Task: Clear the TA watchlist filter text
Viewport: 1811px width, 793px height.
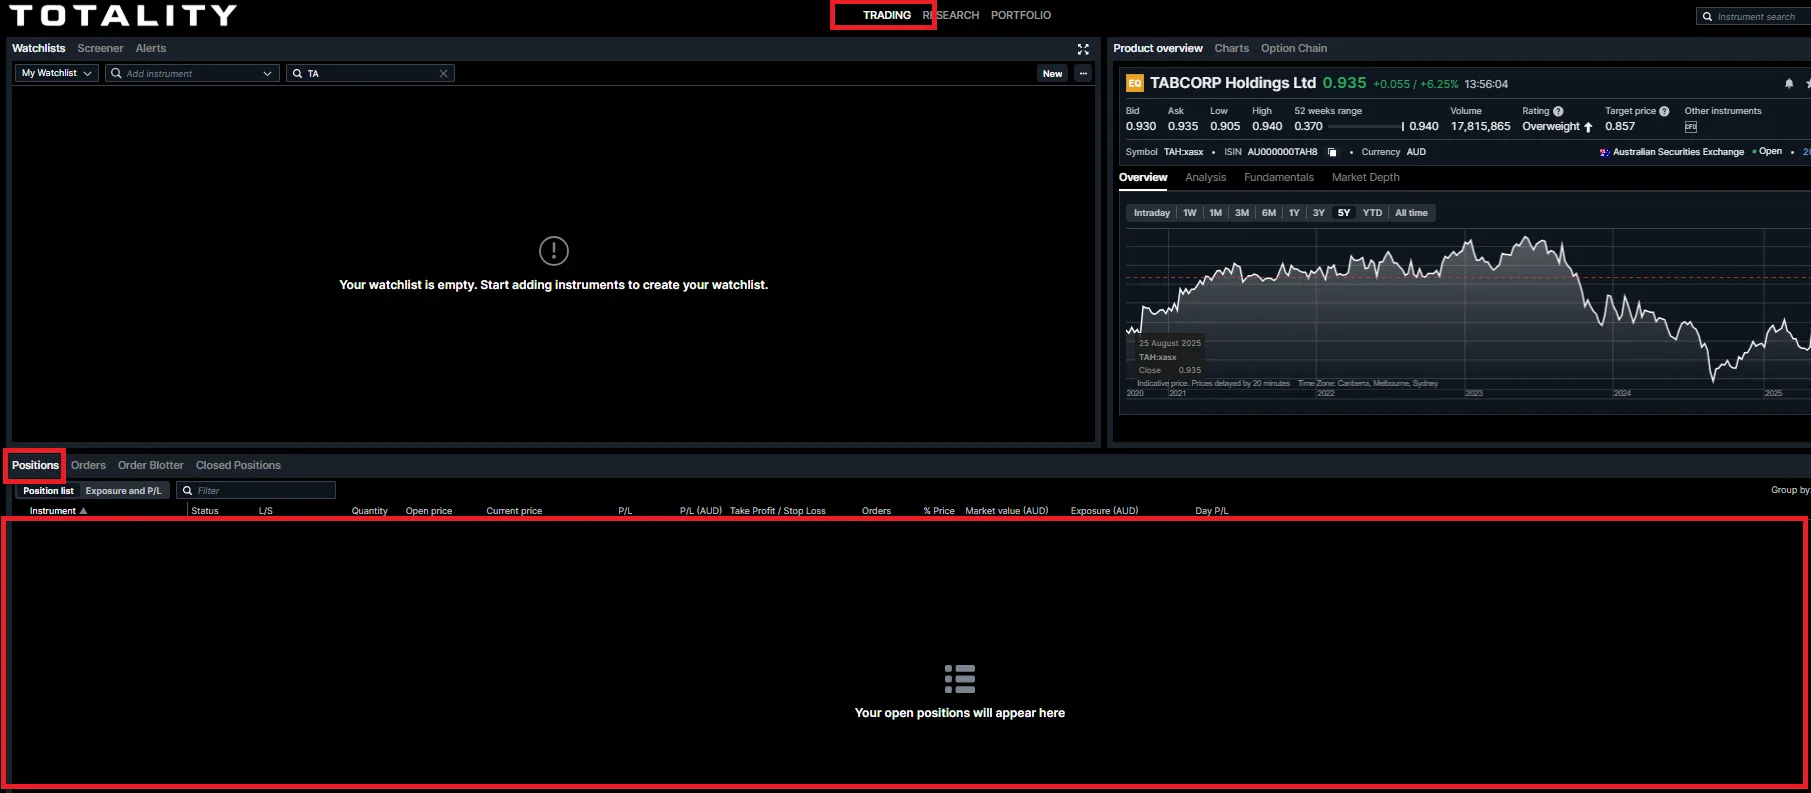Action: click(443, 73)
